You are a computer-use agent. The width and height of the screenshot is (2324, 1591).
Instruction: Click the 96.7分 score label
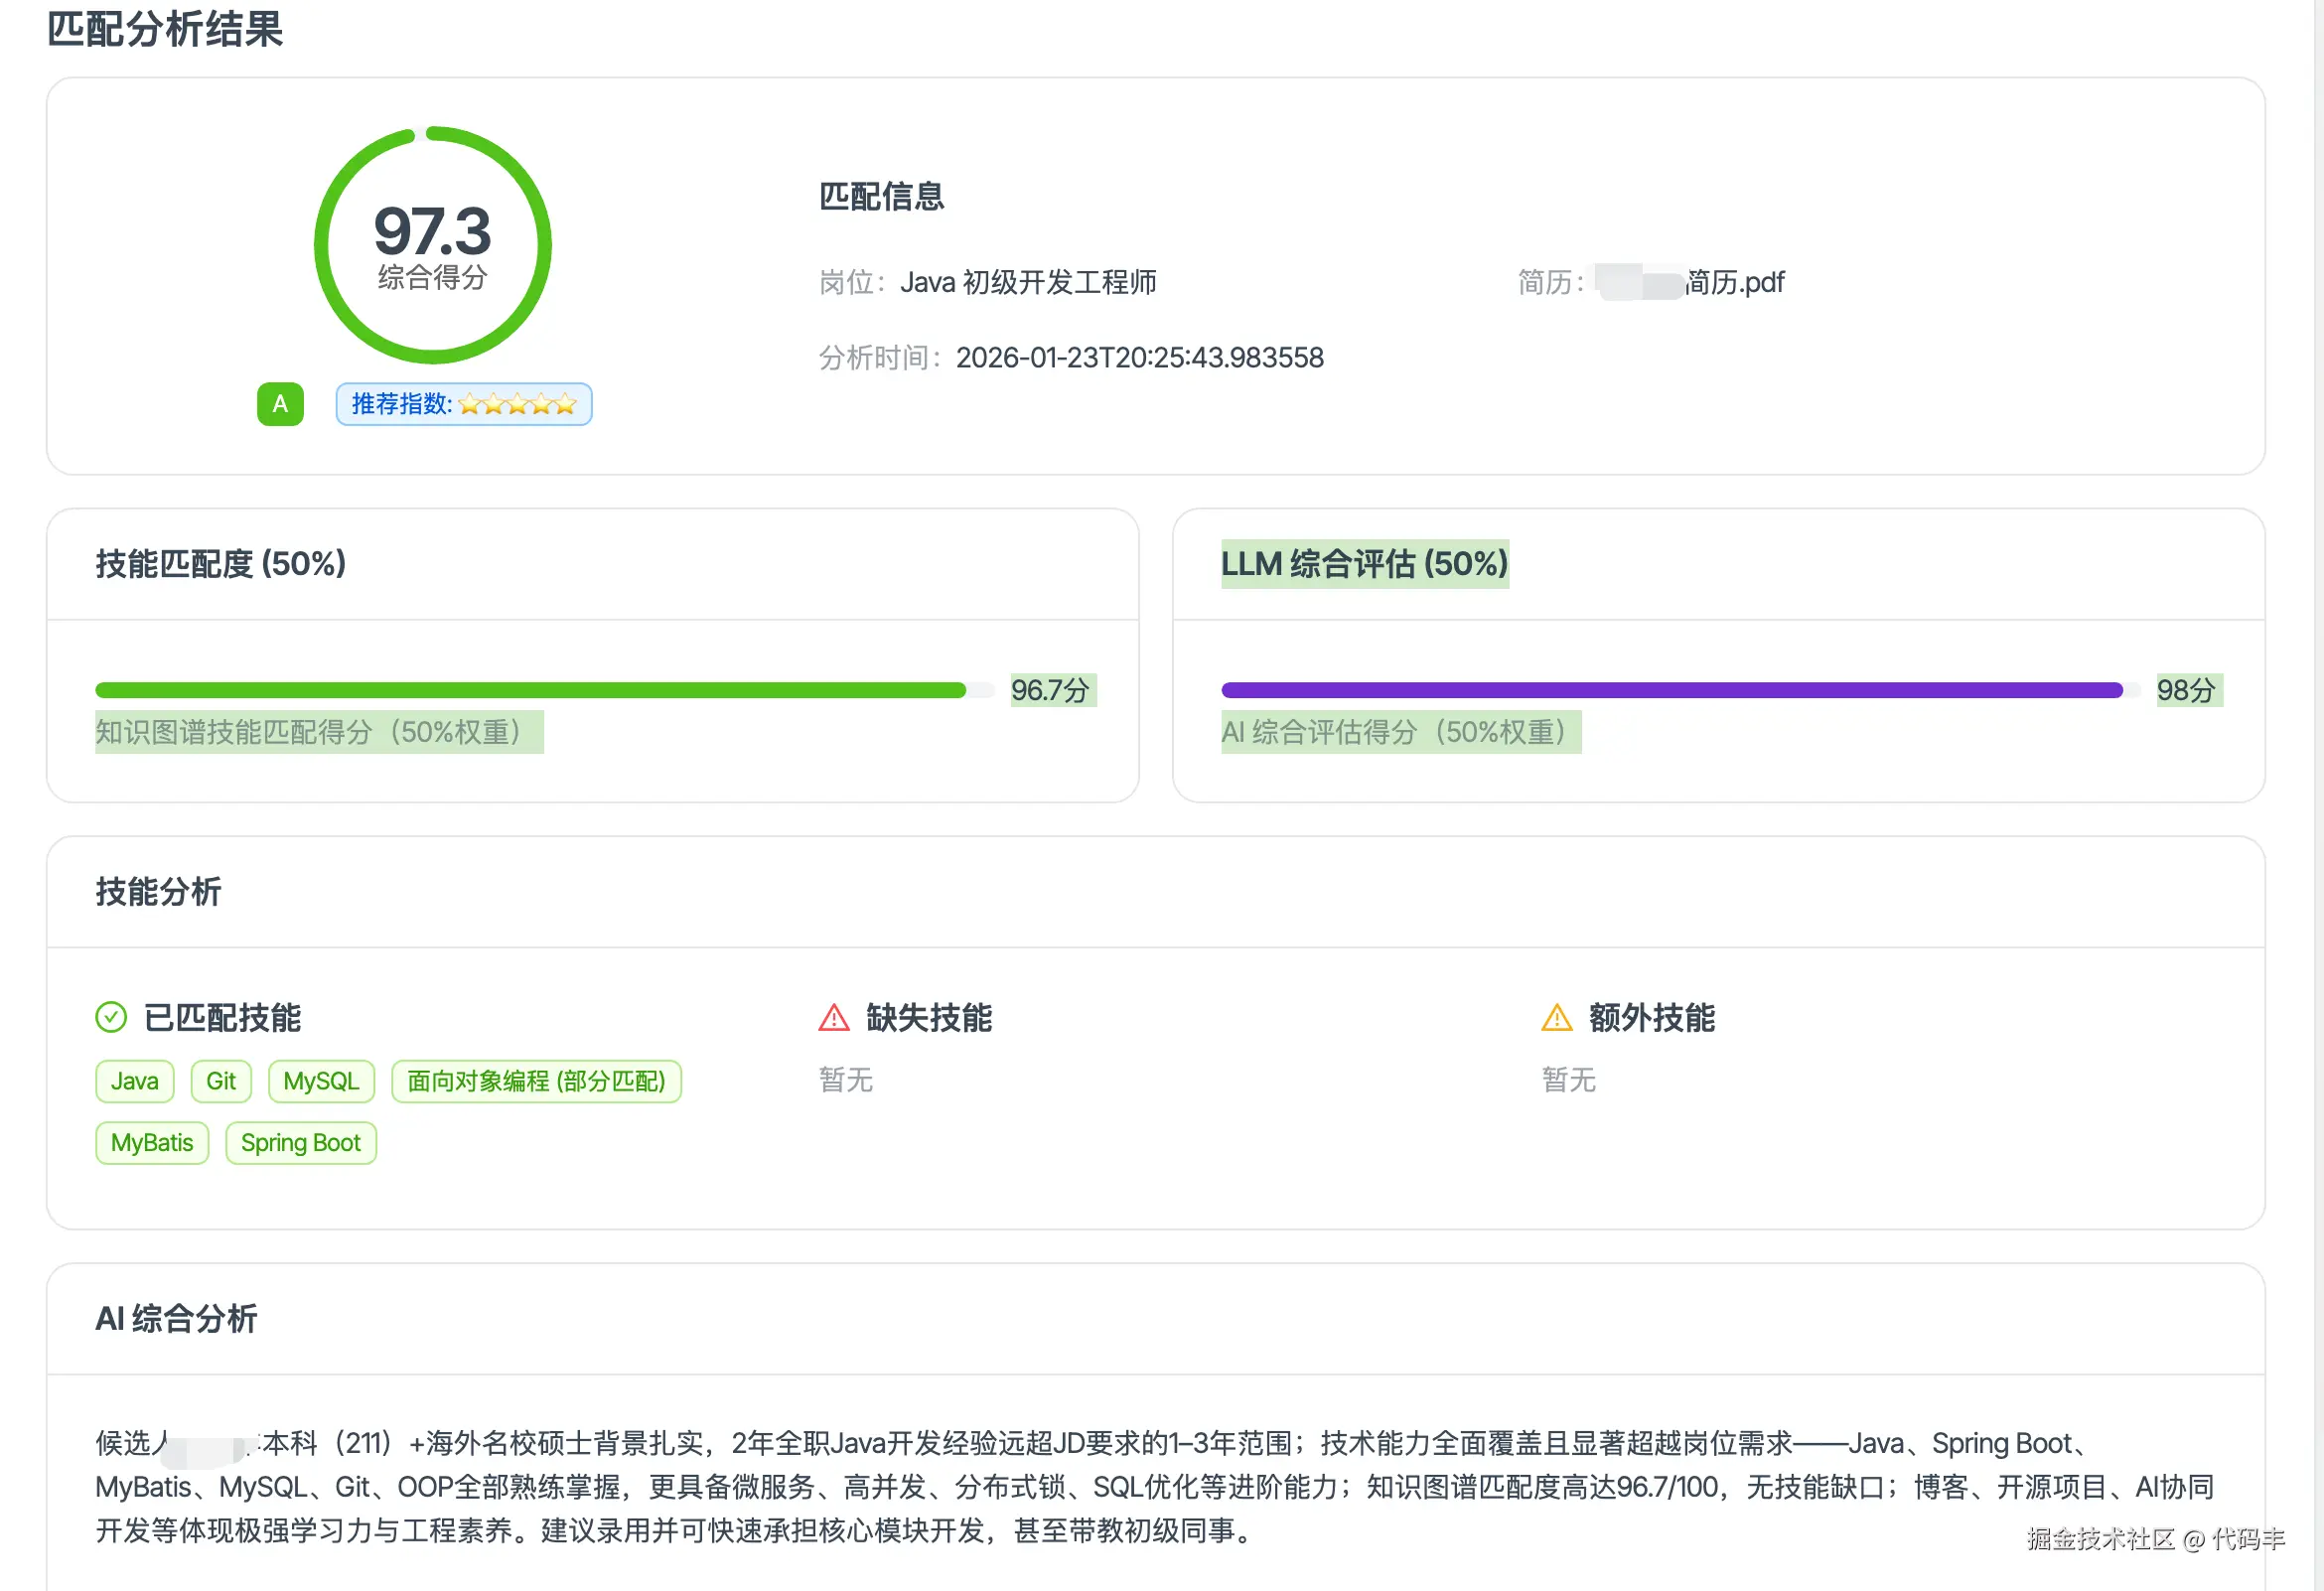(1050, 690)
